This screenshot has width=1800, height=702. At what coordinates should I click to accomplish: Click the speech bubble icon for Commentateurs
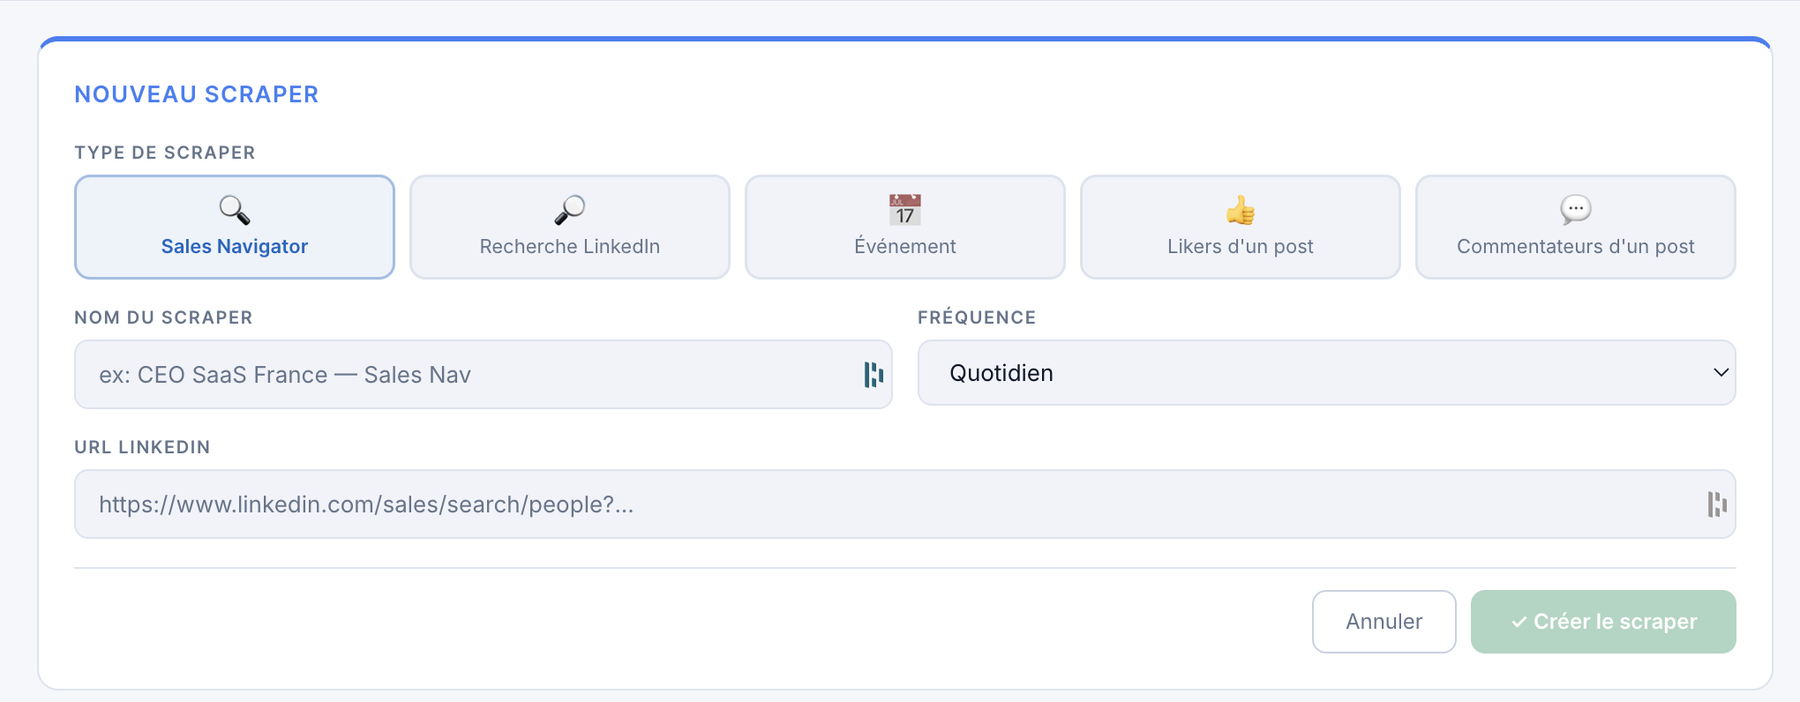coord(1575,210)
